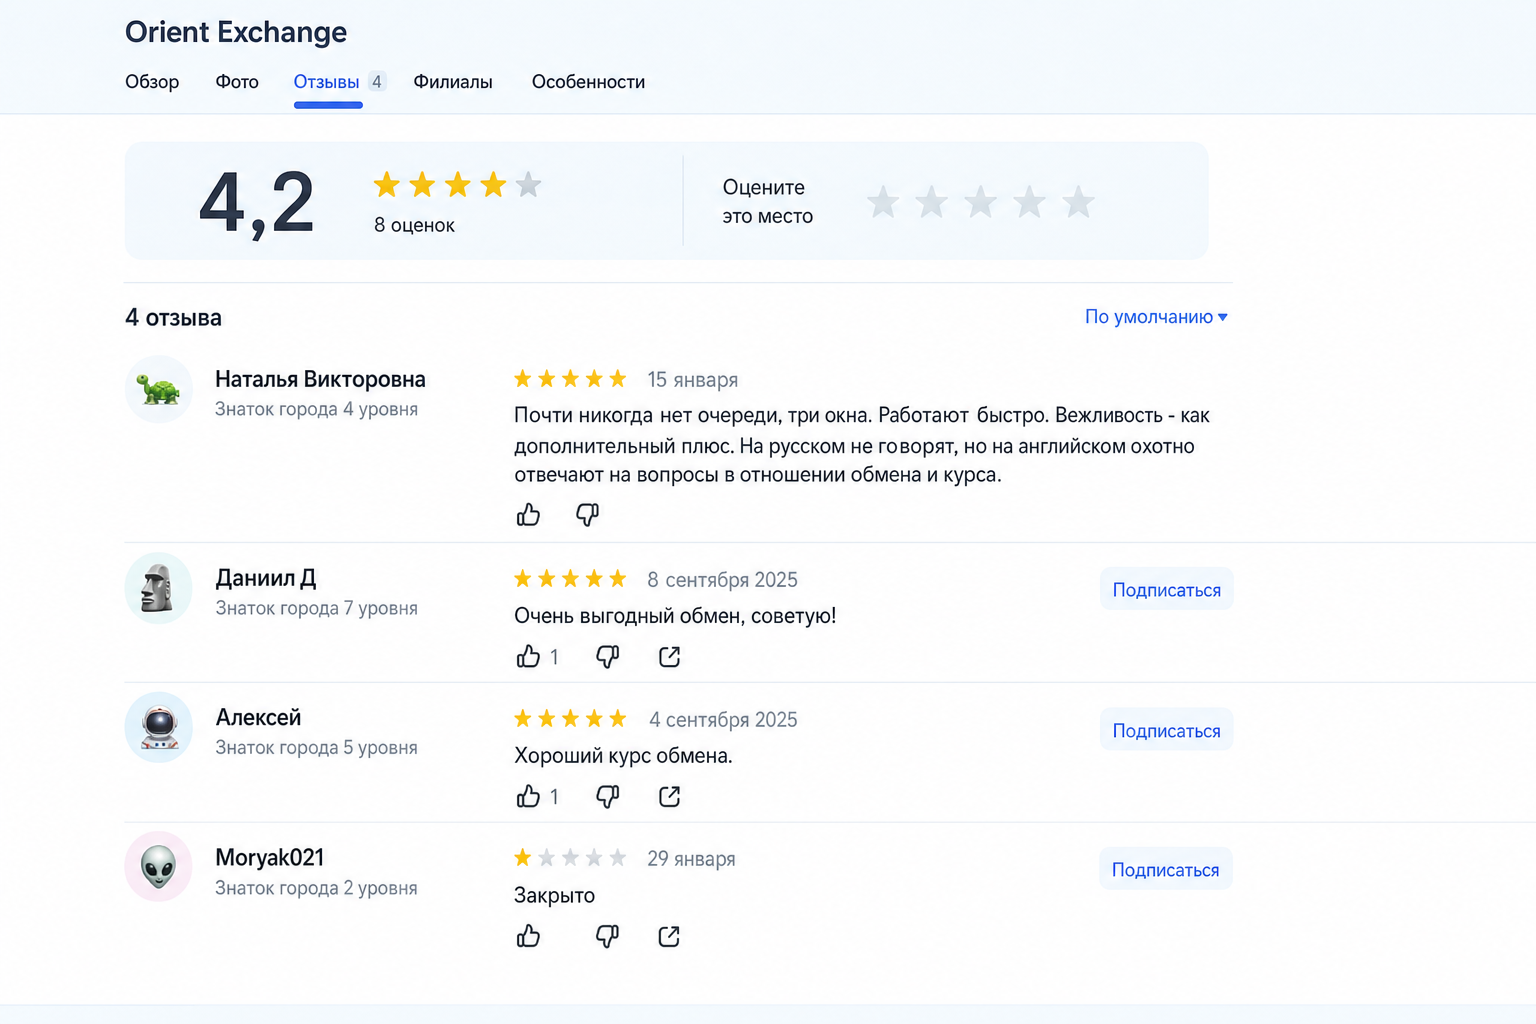This screenshot has height=1024, width=1536.
Task: Open Наталья Викторовна's profile name link
Action: (320, 379)
